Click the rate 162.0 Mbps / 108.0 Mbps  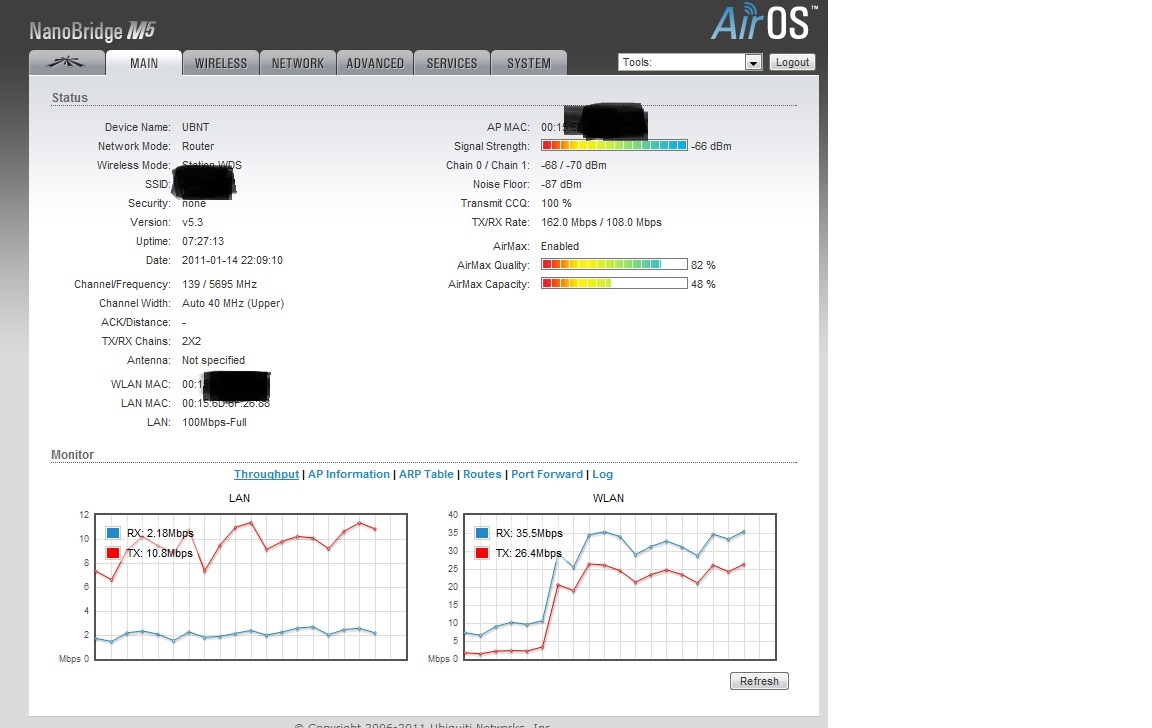point(602,222)
